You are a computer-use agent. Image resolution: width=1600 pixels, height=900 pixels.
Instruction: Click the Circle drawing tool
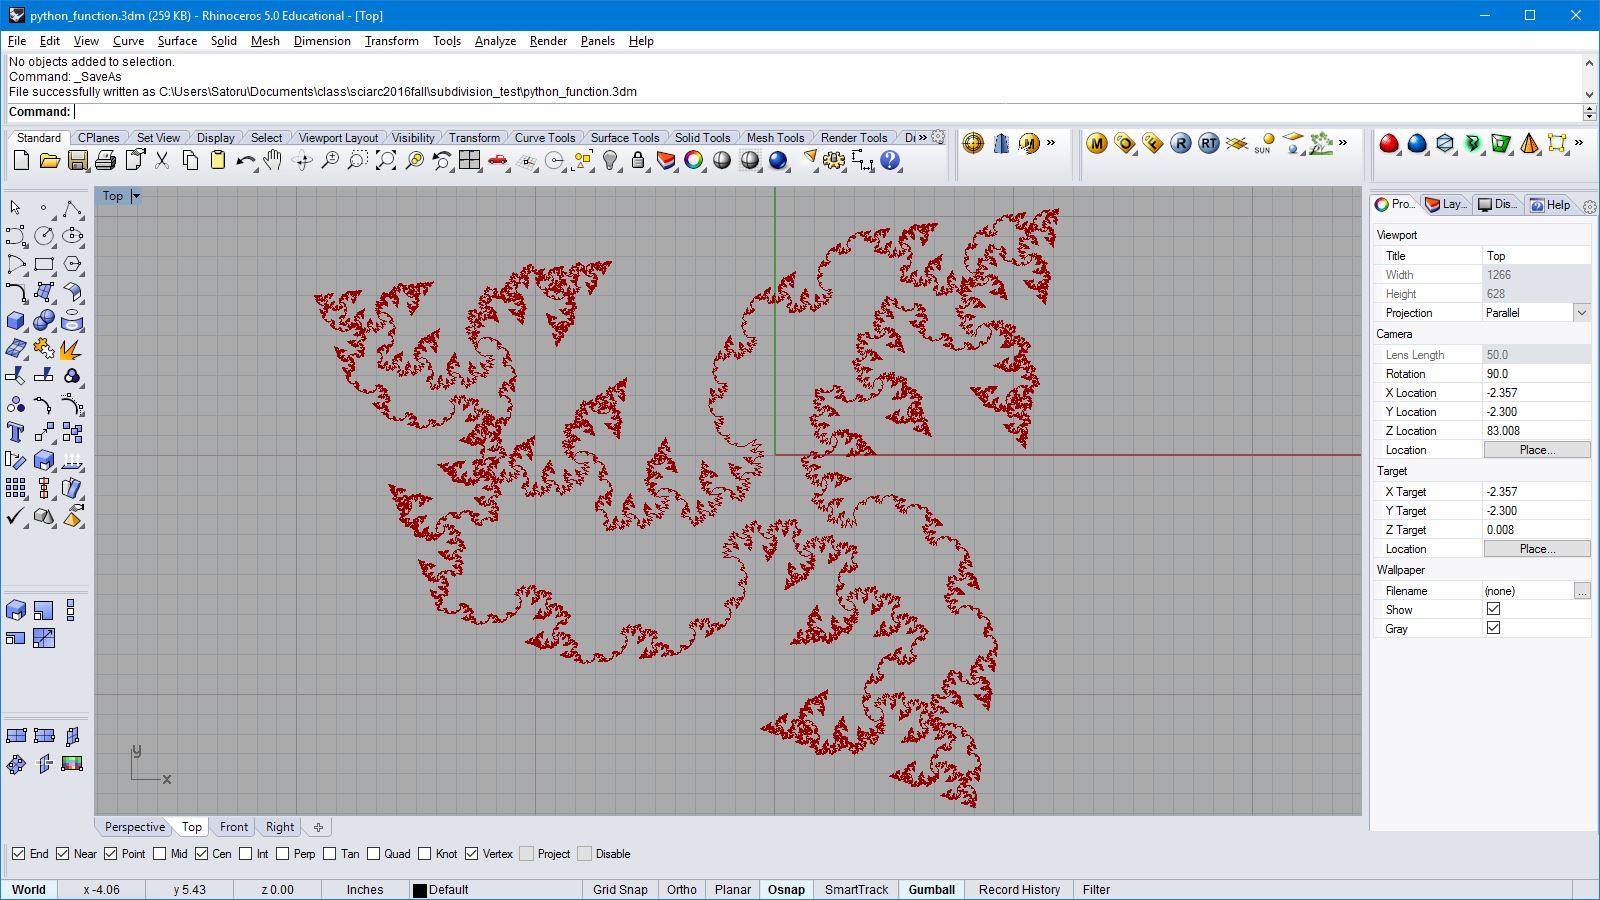(x=44, y=236)
